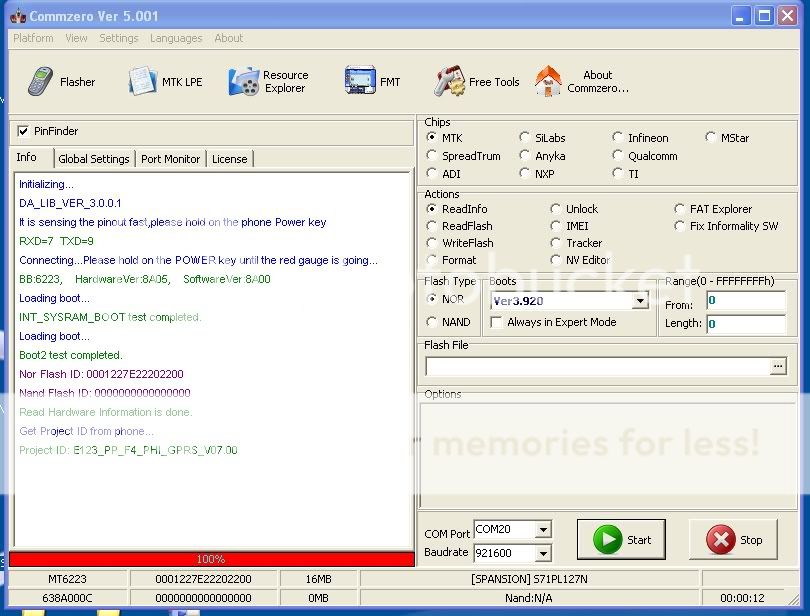Open the COM Port dropdown
This screenshot has height=616, width=810.
[x=543, y=530]
